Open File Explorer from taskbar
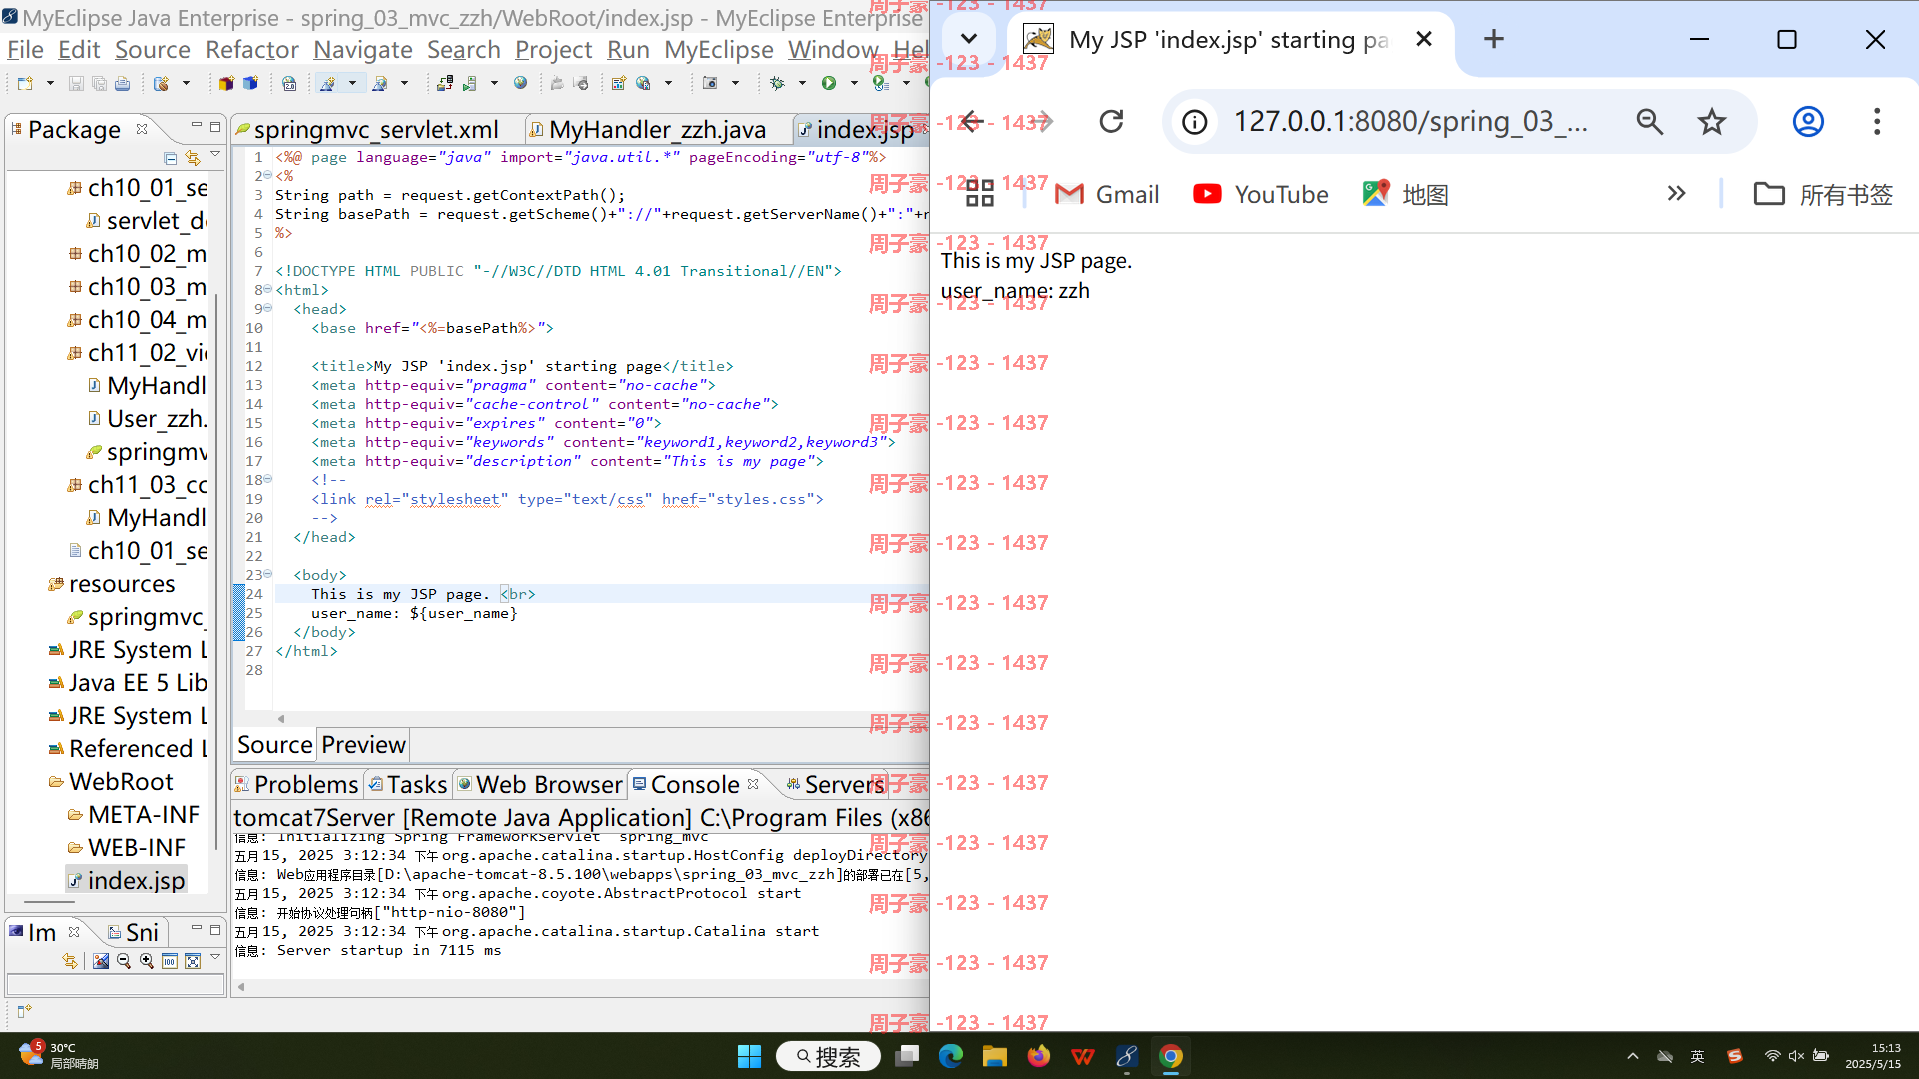The image size is (1919, 1079). click(994, 1056)
